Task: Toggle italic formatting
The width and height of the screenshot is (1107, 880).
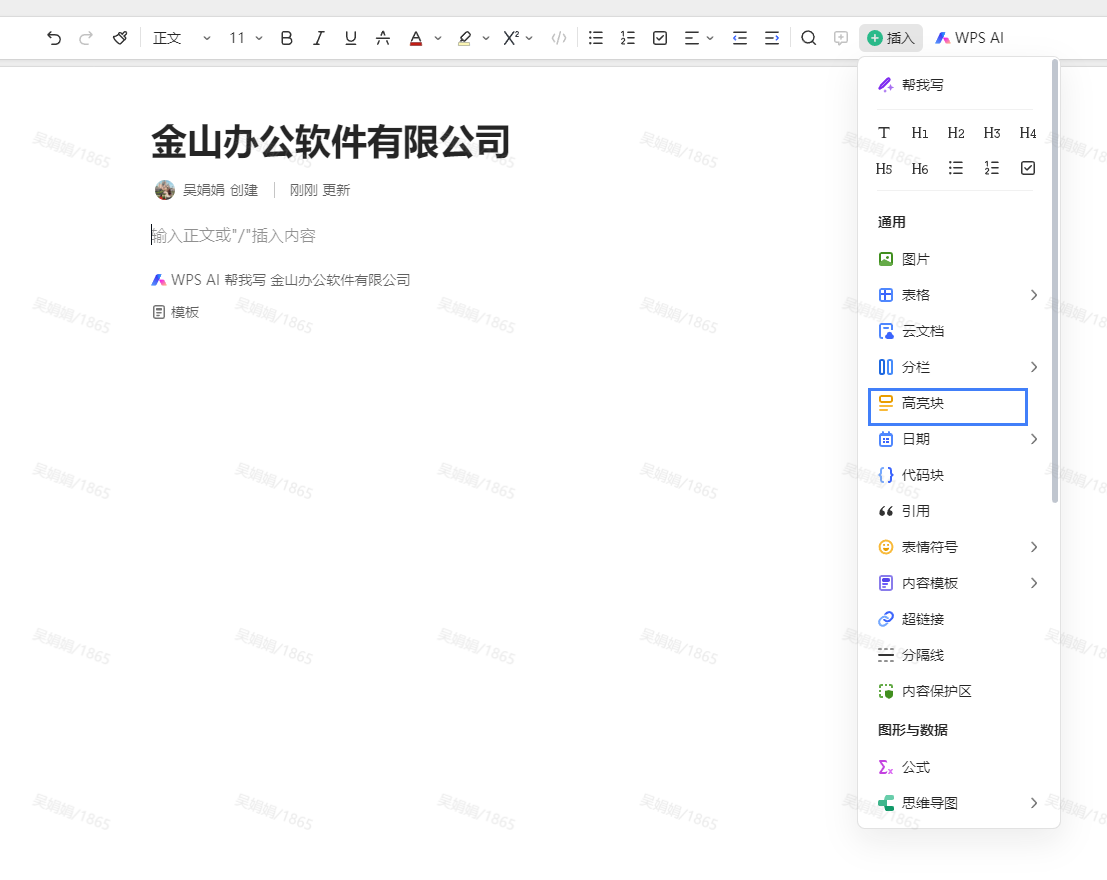Action: (318, 38)
